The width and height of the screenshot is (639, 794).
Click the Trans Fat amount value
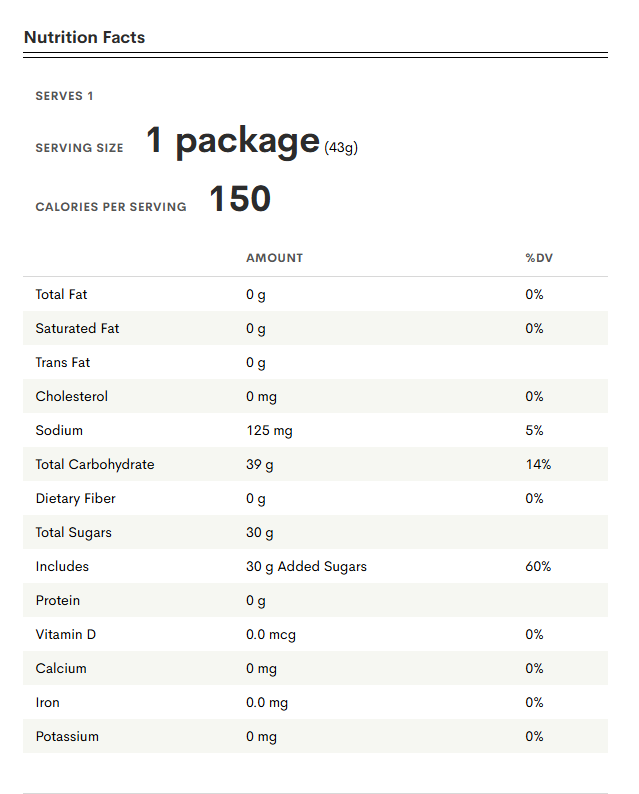pos(256,362)
